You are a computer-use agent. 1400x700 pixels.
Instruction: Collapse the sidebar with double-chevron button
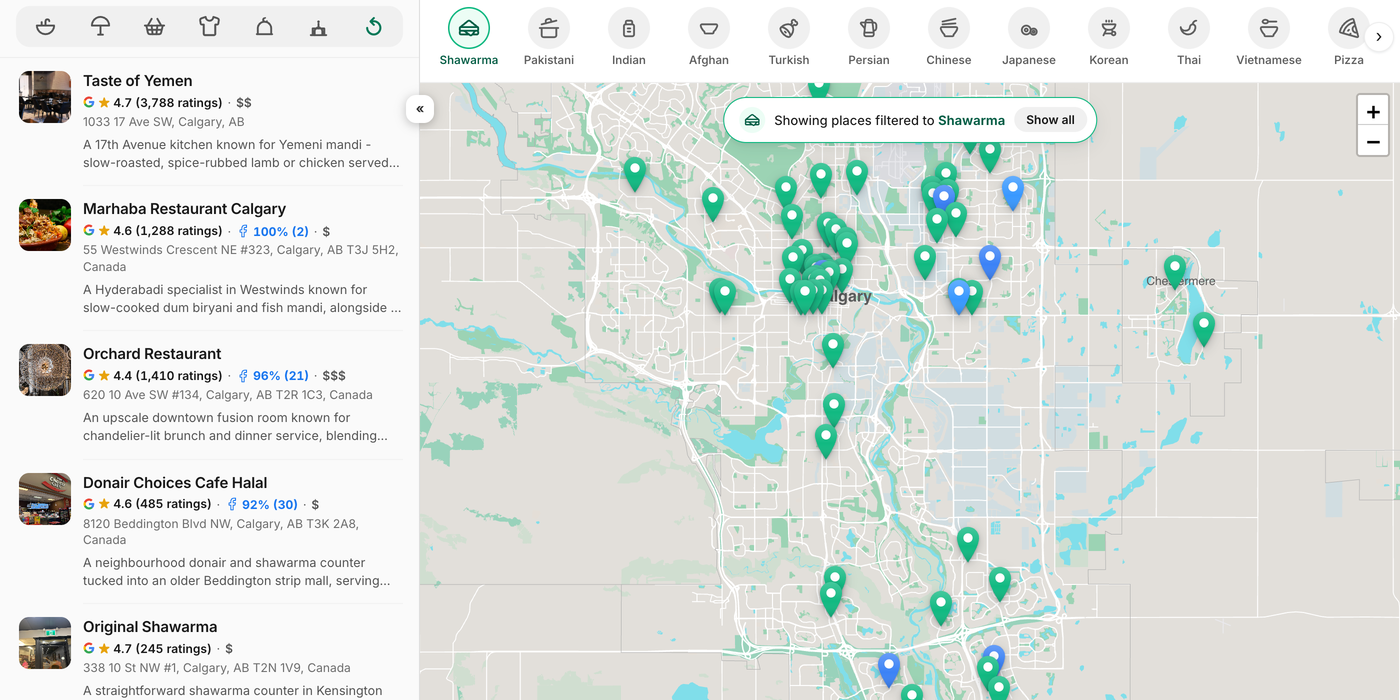click(420, 109)
